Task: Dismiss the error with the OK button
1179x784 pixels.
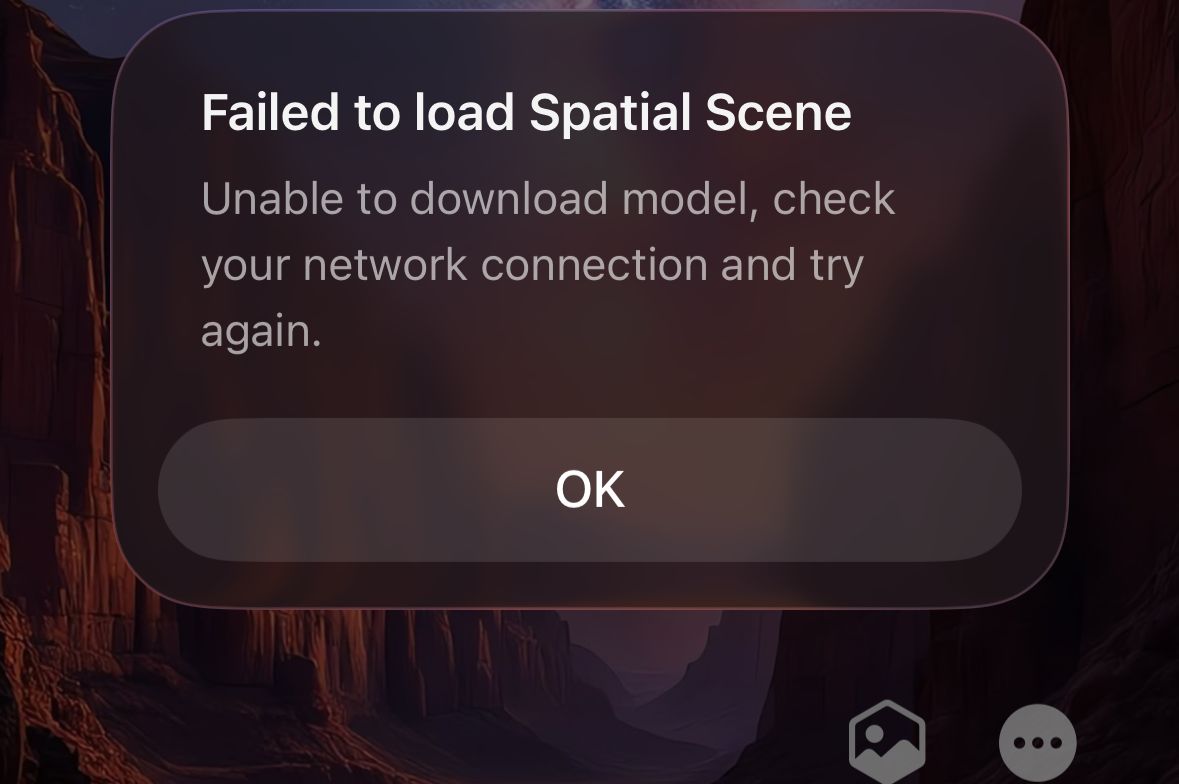Action: [x=590, y=490]
